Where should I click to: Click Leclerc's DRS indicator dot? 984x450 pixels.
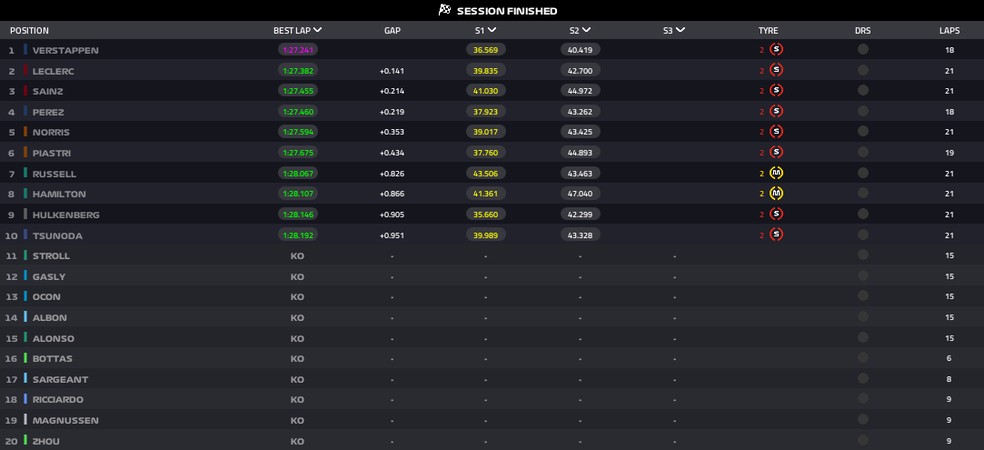[x=863, y=70]
